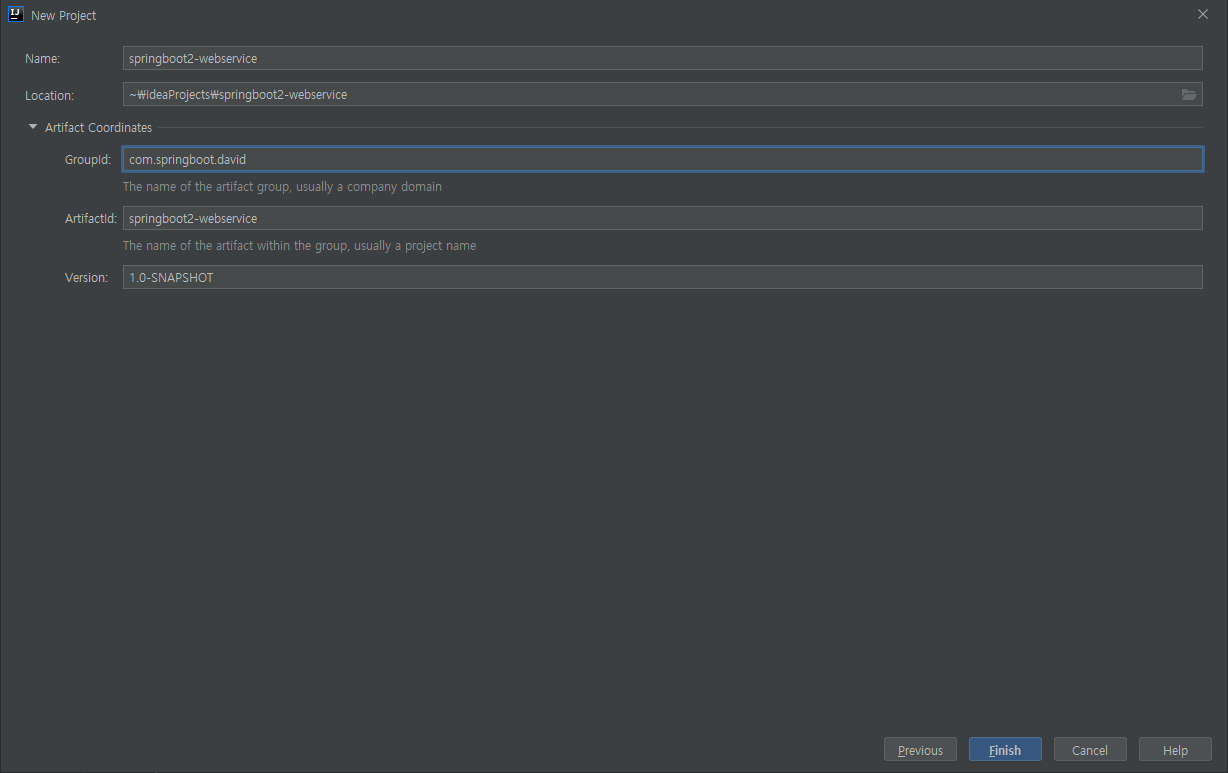Collapse the Artifact Coordinates section
Image resolution: width=1228 pixels, height=773 pixels.
(33, 127)
